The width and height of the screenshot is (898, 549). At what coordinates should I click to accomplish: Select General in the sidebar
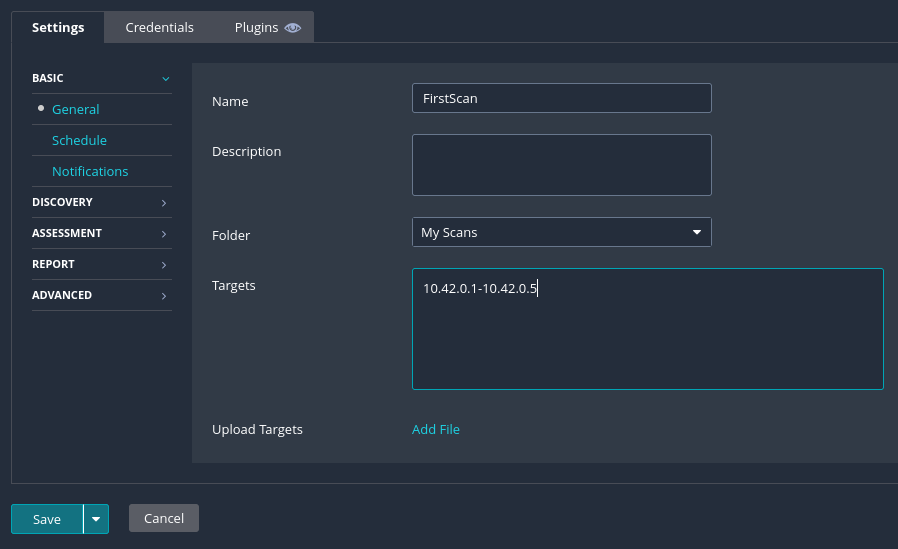pyautogui.click(x=75, y=109)
